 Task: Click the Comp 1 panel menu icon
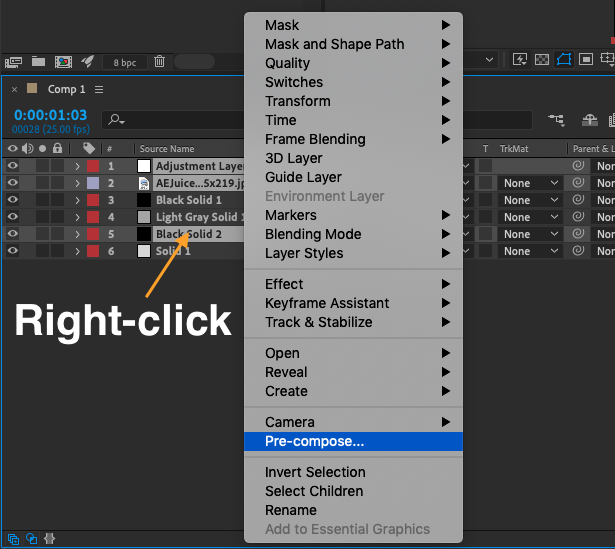coord(99,90)
